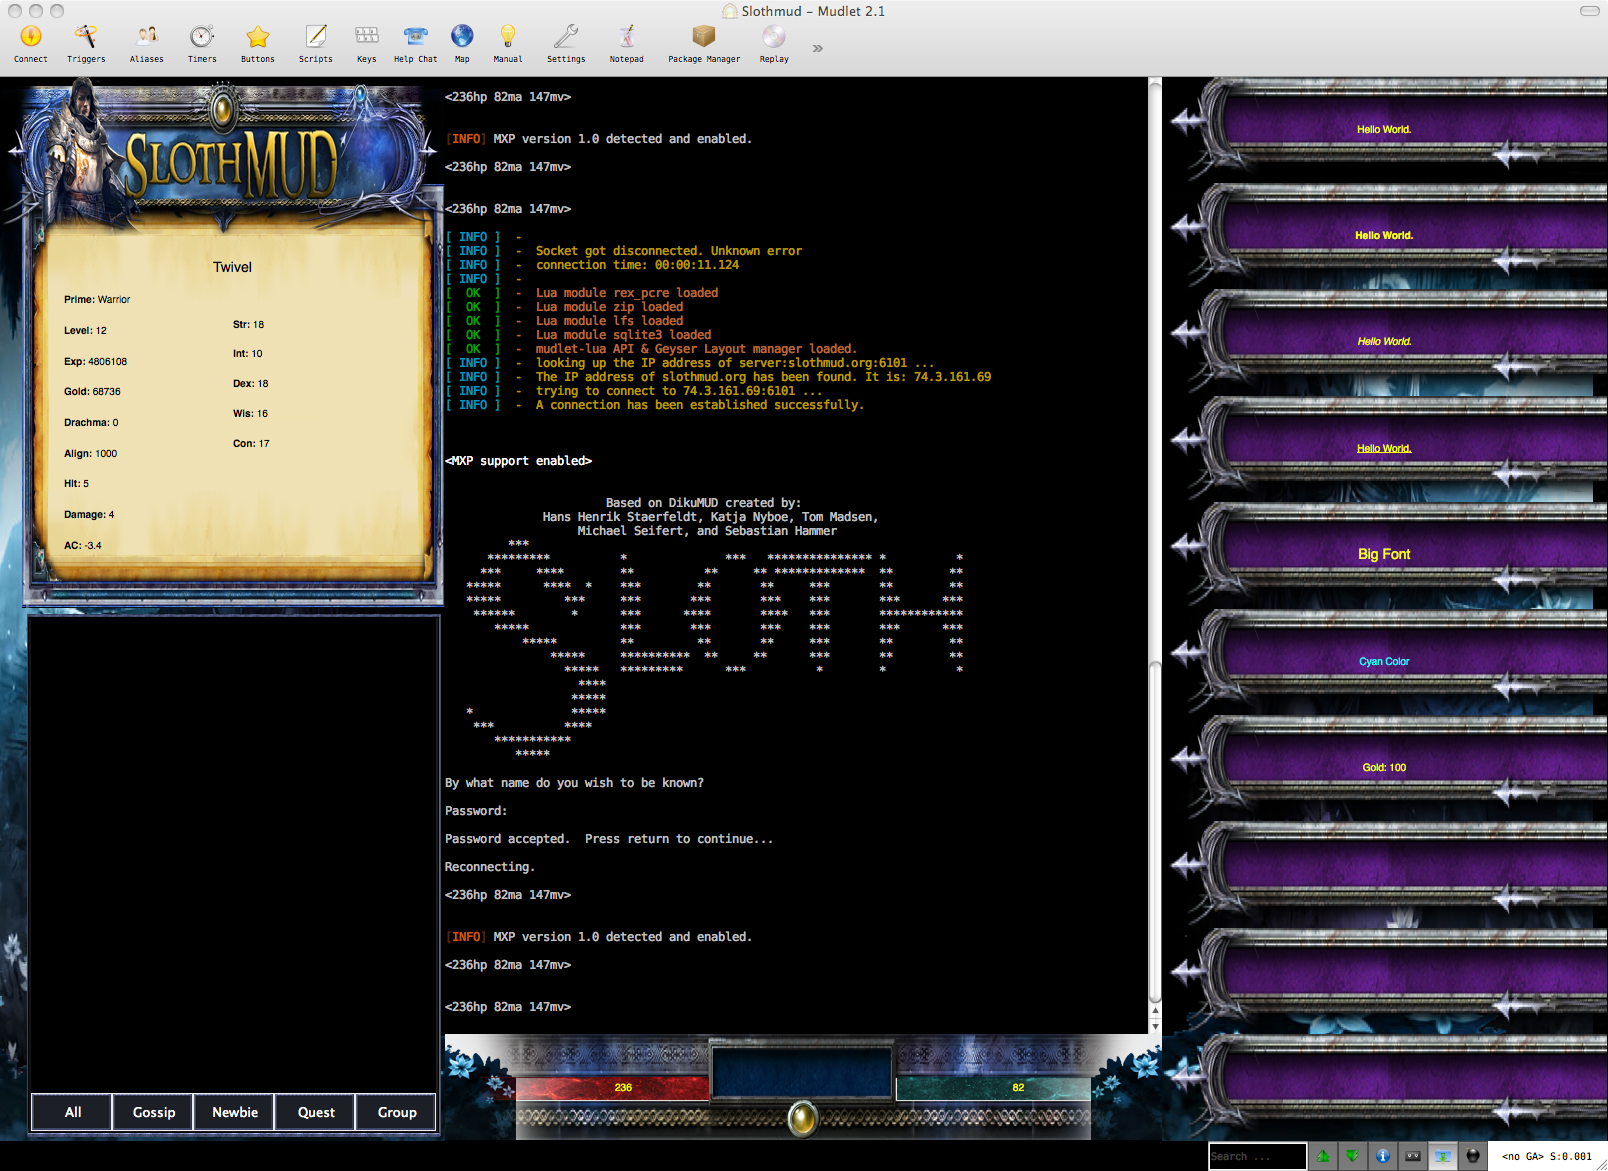Click the character name Twivel
1608x1171 pixels.
[x=232, y=267]
